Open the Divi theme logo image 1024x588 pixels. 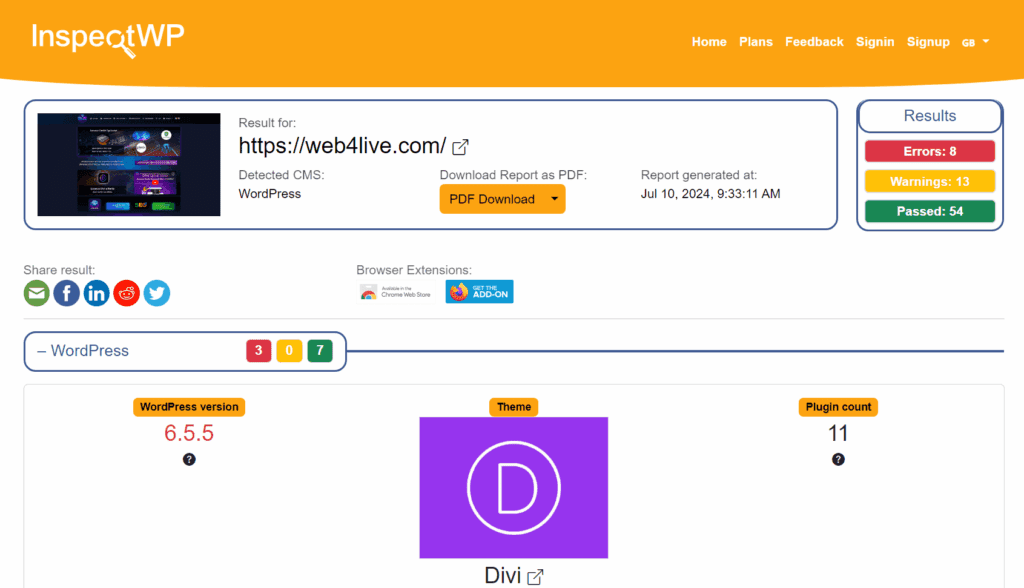click(x=513, y=487)
